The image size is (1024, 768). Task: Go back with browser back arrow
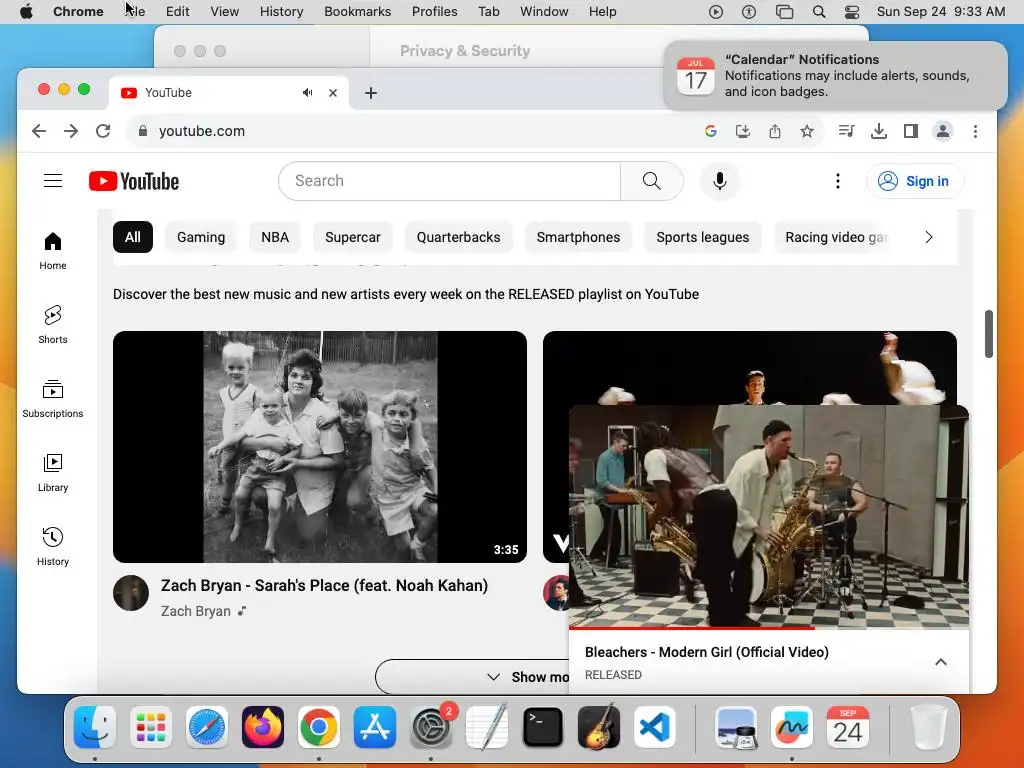click(39, 131)
